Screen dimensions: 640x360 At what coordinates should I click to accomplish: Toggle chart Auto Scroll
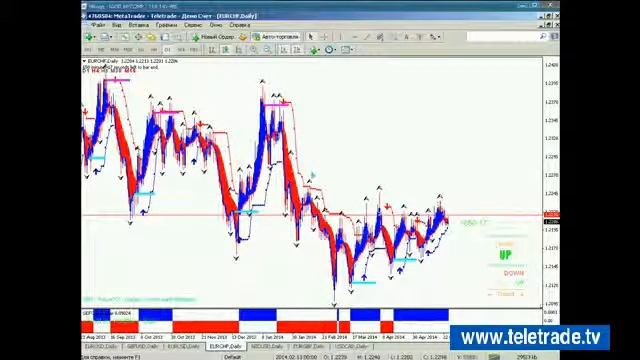point(284,49)
